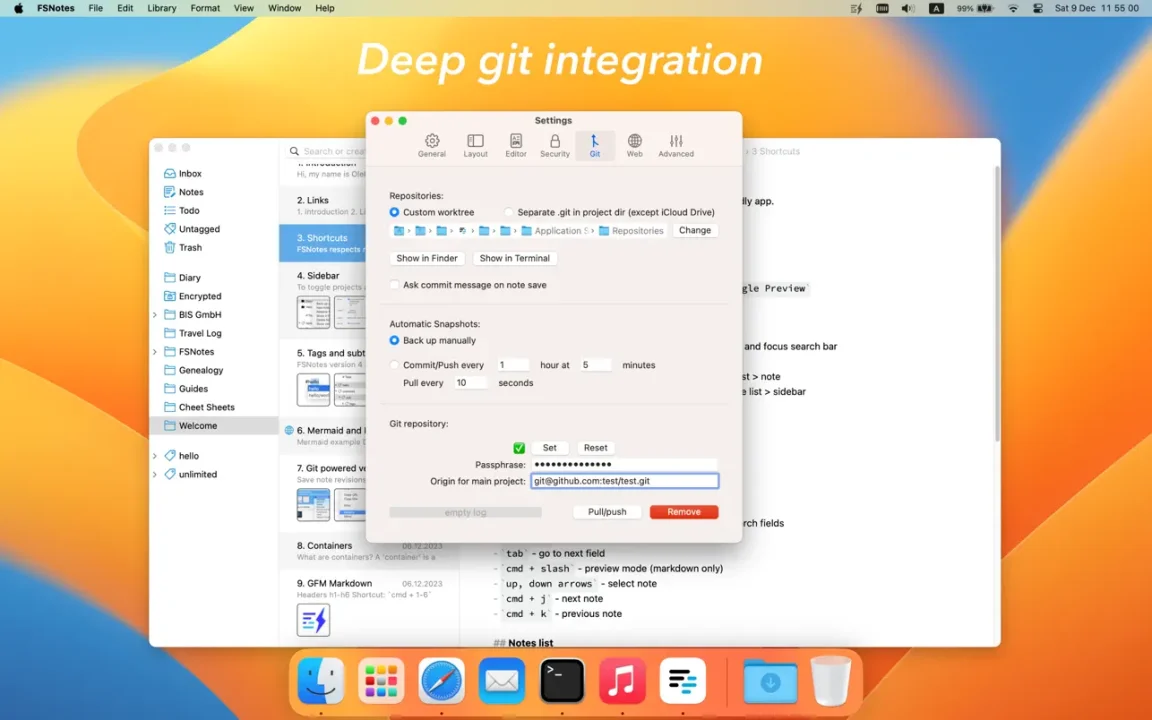
Task: Click Show in Terminal button
Action: [514, 259]
